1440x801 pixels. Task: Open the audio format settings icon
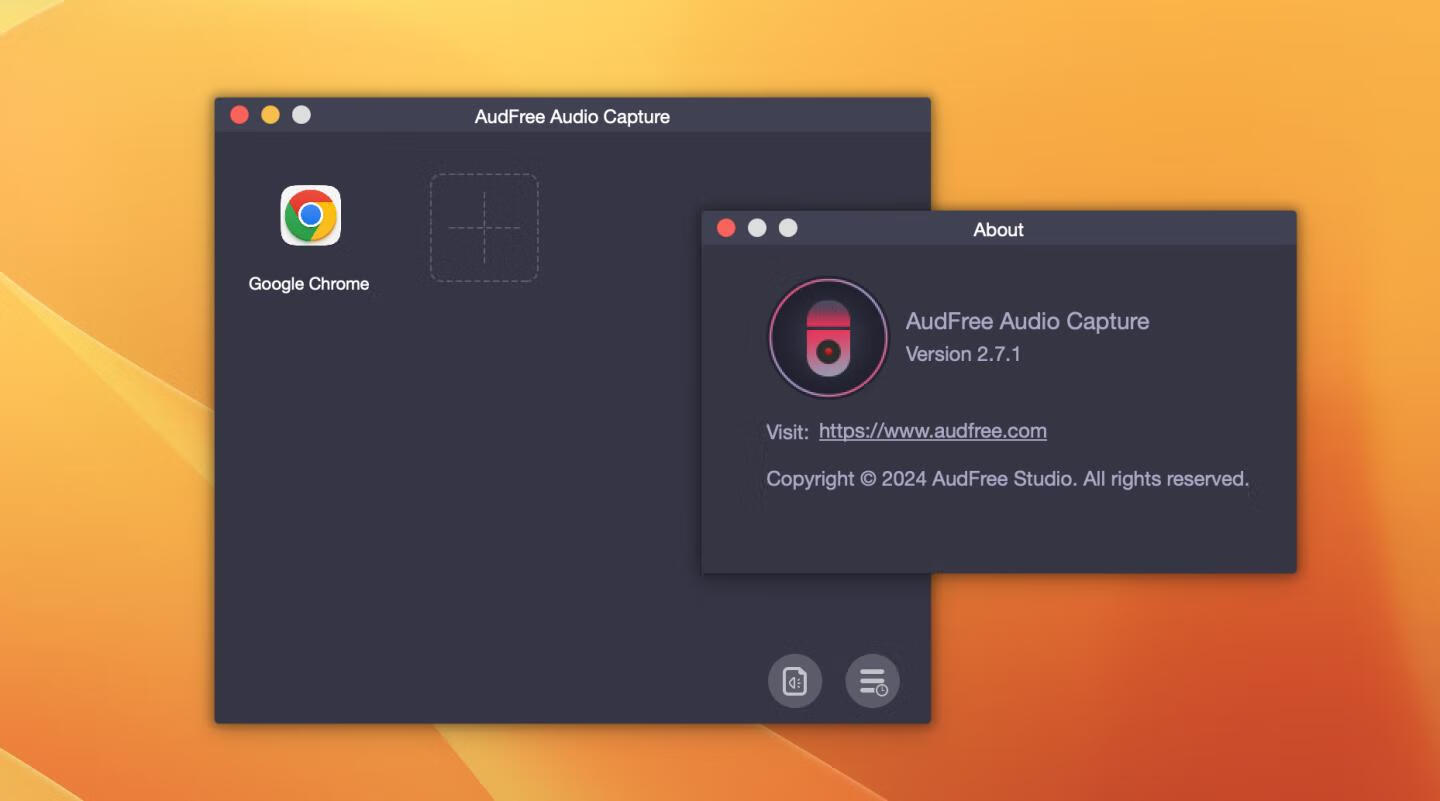tap(795, 681)
